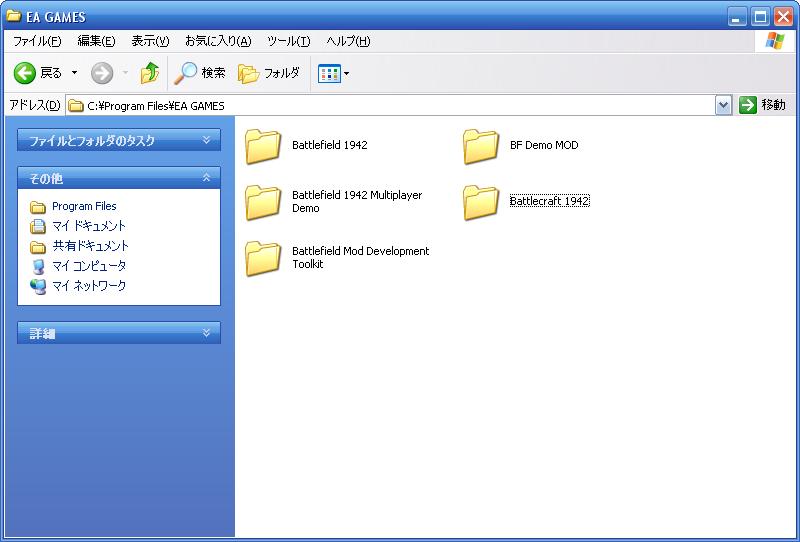Select the Battlefield Mod Development Toolkit folder icon
Screen dimensions: 800x542
coord(263,259)
